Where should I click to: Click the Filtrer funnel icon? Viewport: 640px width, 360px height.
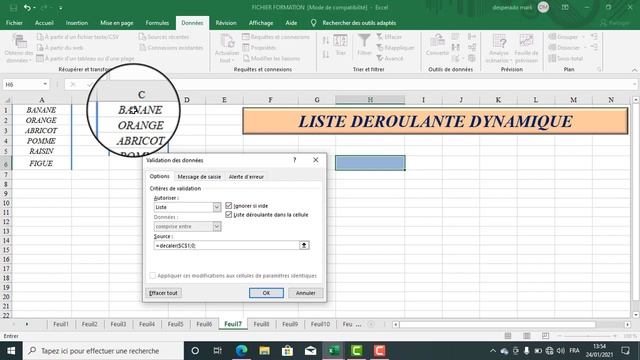tap(364, 41)
